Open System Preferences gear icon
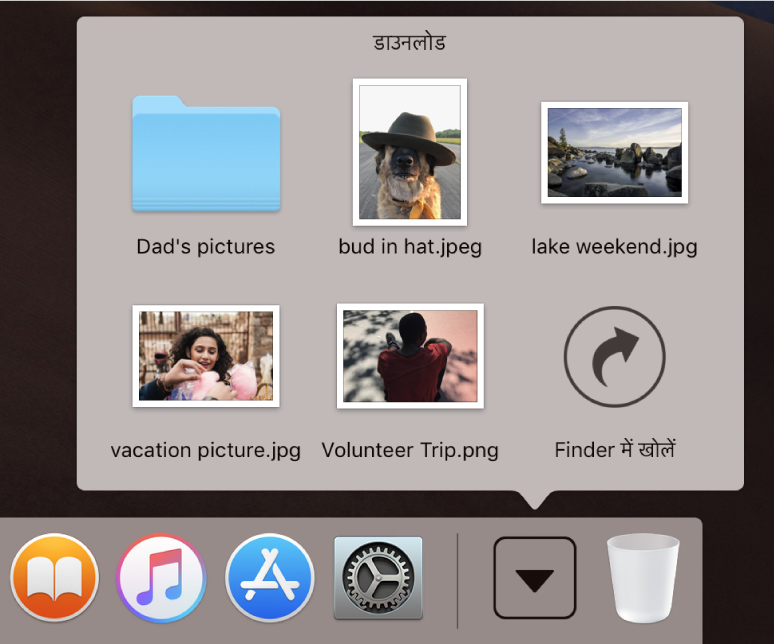The height and width of the screenshot is (644, 774). pos(378,578)
